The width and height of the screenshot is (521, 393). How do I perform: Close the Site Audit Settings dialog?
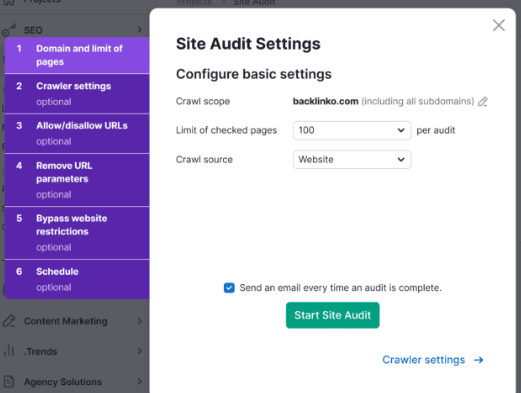499,25
